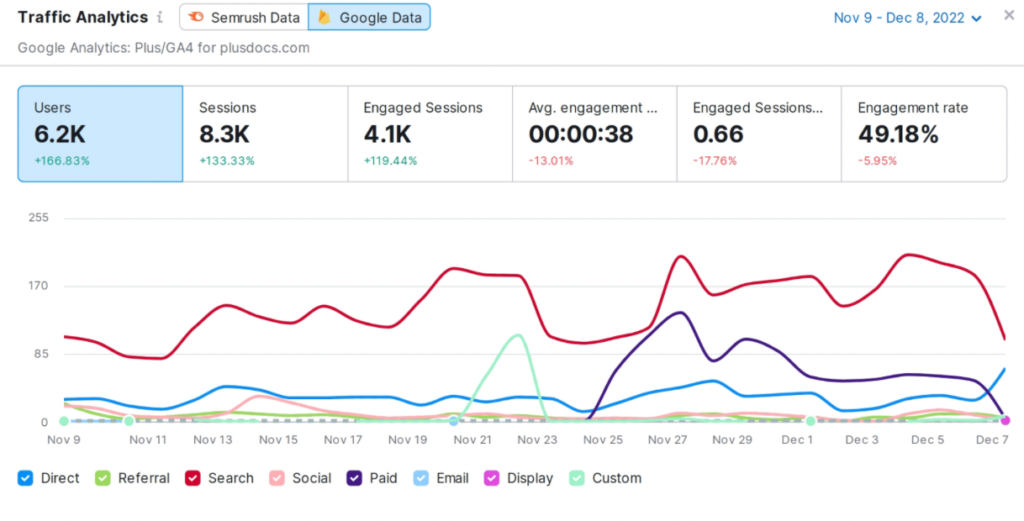The height and width of the screenshot is (521, 1024).
Task: Toggle the Display channel checkbox
Action: 492,479
